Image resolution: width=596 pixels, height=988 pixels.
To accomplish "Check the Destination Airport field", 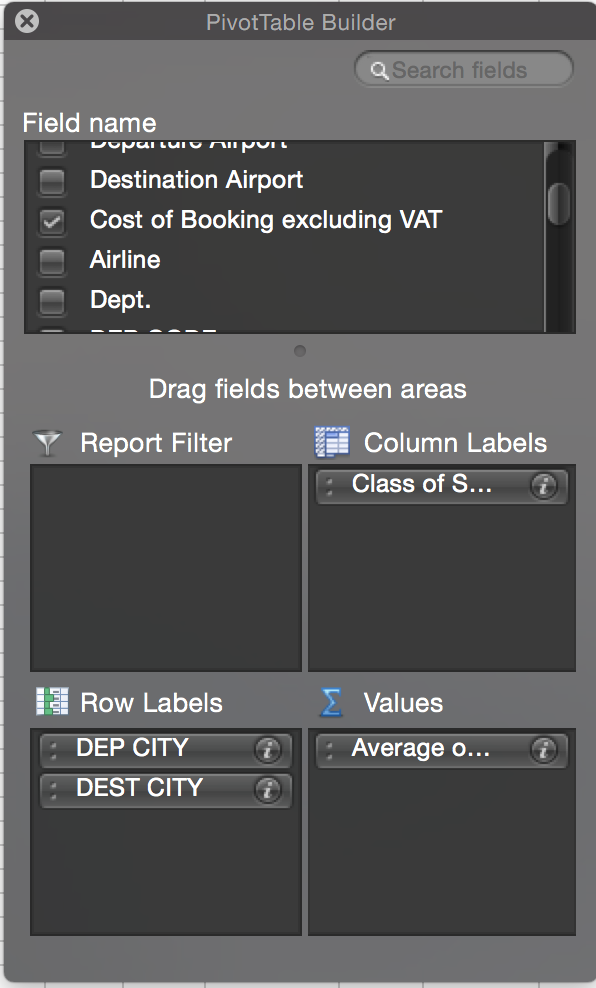I will pyautogui.click(x=52, y=181).
